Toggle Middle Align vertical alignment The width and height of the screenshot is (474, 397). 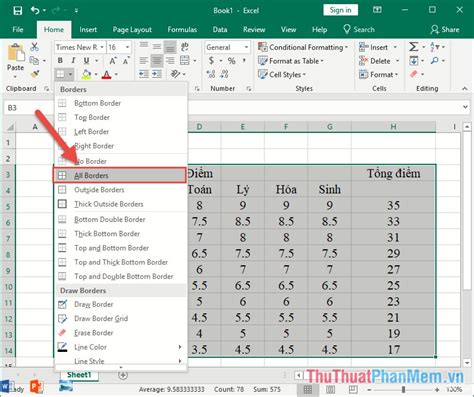(x=157, y=47)
